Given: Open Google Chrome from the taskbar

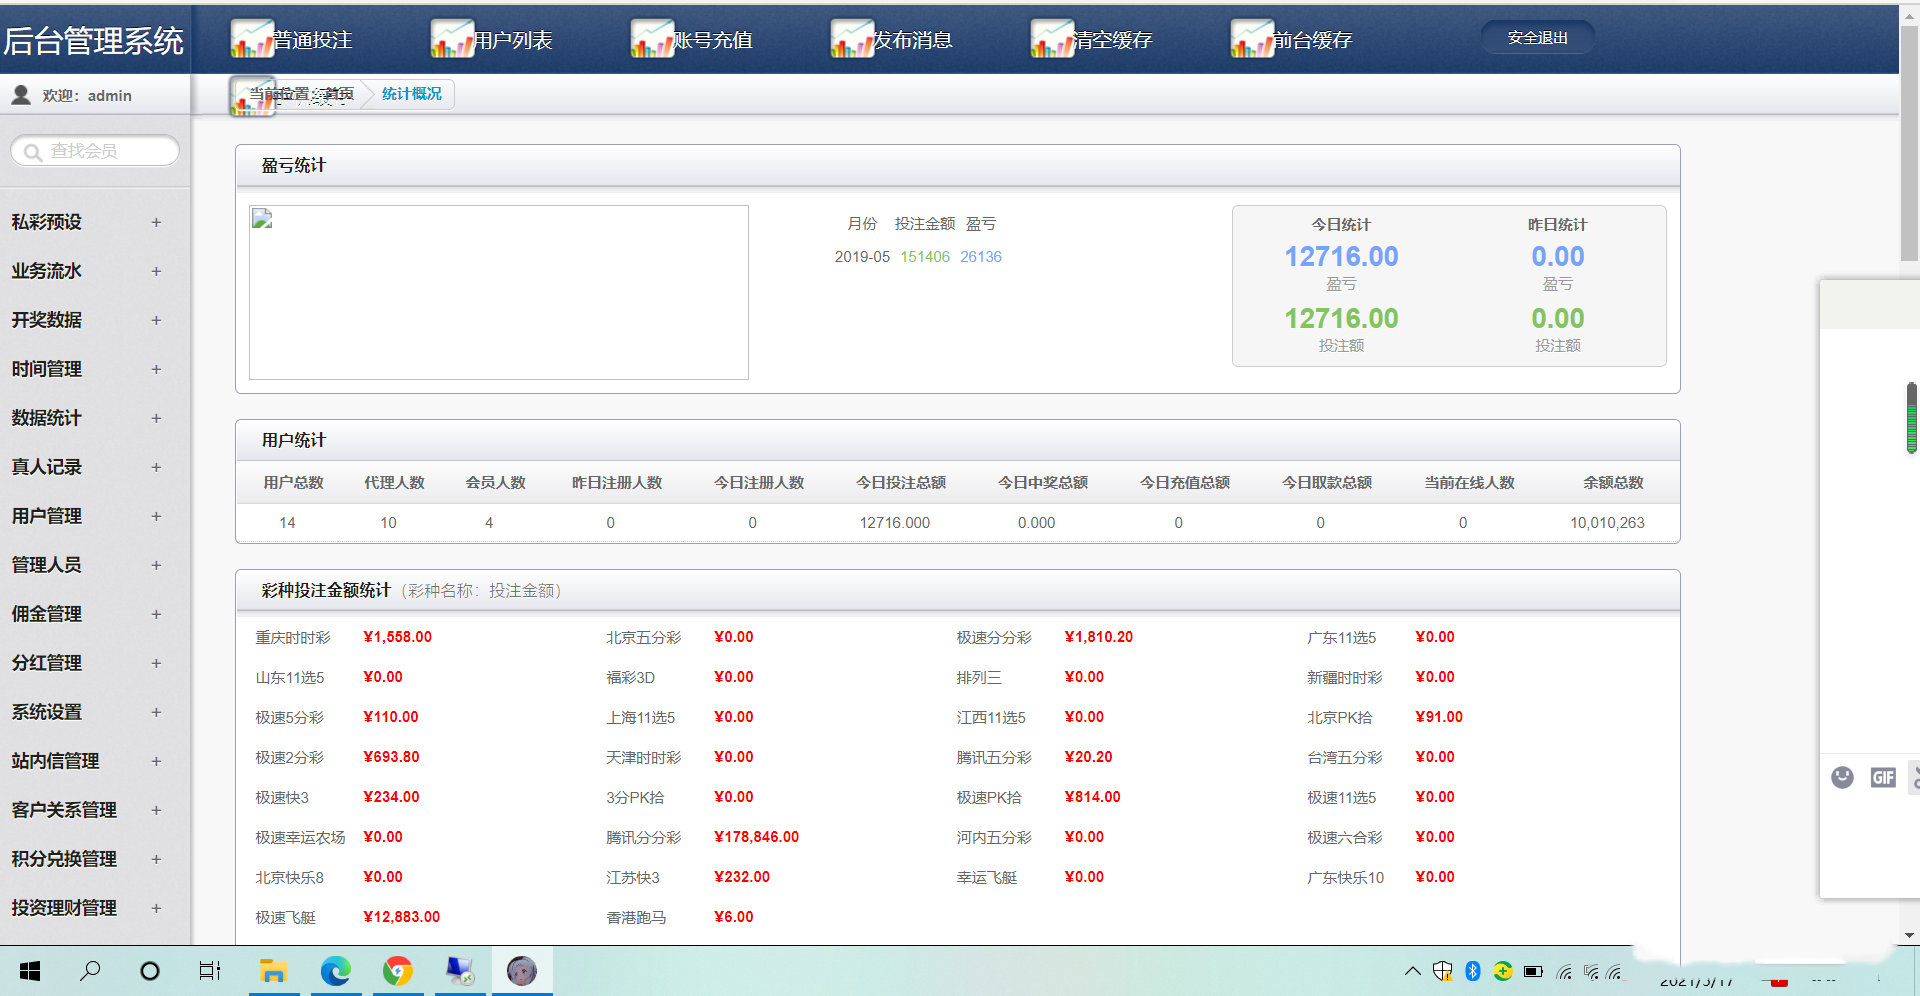Looking at the screenshot, I should point(398,970).
